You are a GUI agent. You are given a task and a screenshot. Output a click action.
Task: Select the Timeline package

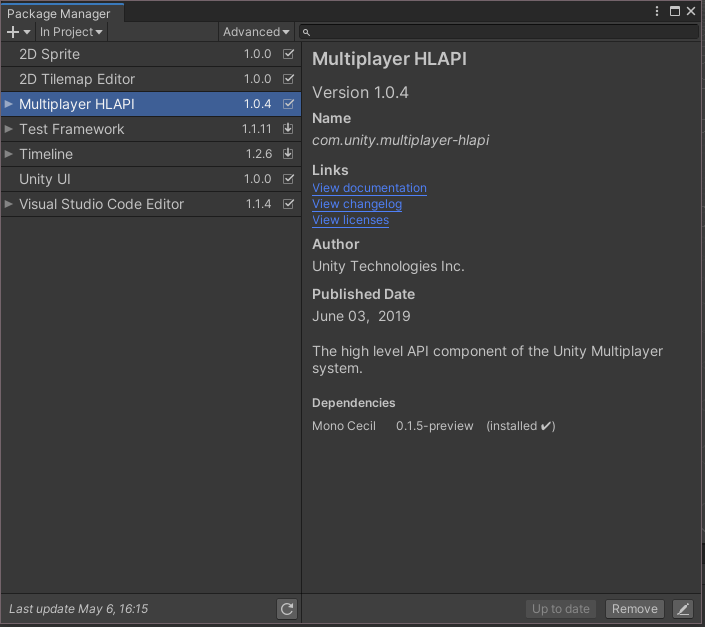151,154
